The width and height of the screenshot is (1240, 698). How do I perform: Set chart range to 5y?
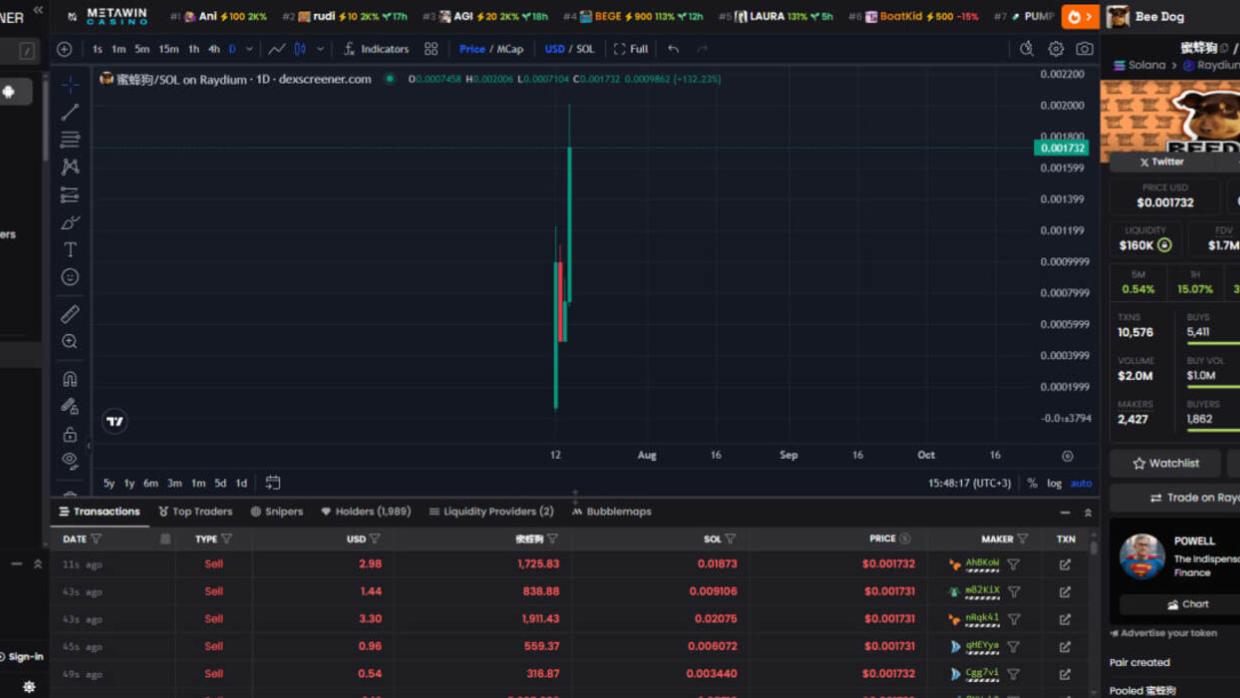[109, 483]
